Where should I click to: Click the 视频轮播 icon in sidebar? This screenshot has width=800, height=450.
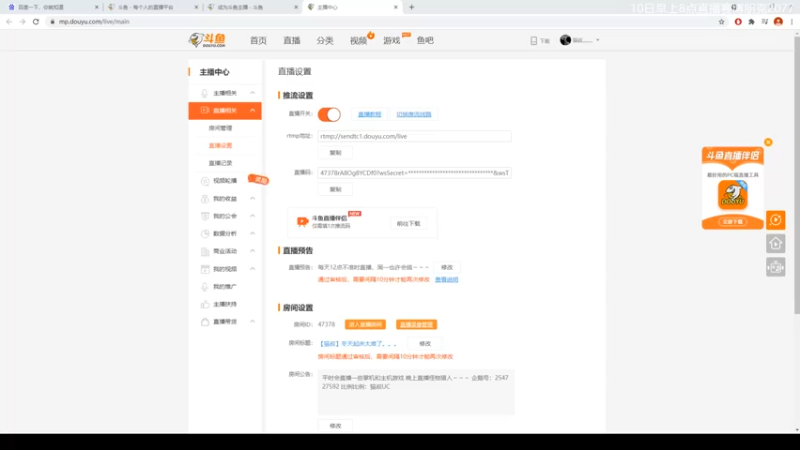click(x=205, y=181)
